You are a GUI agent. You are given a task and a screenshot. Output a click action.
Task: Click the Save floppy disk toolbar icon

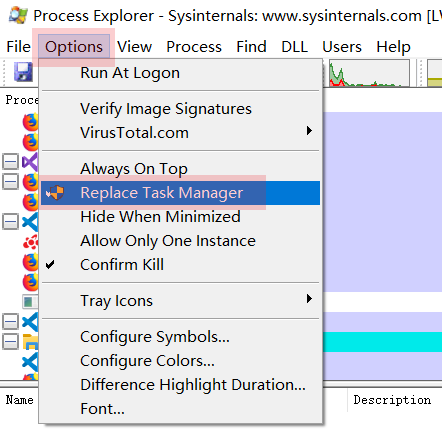coord(23,72)
